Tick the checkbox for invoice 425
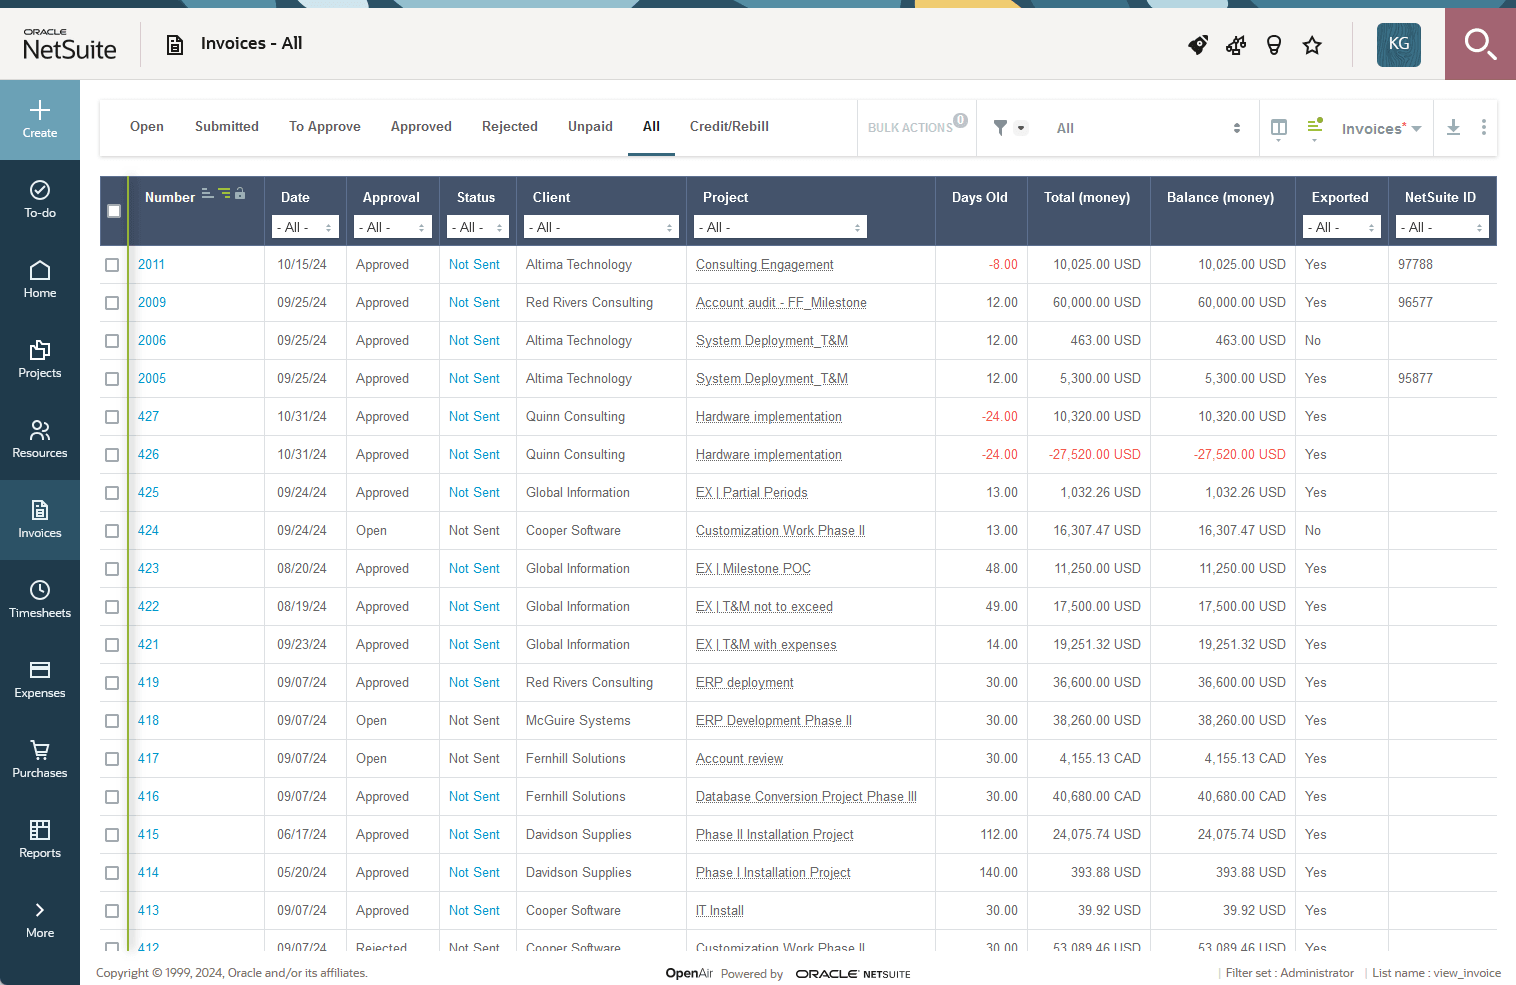1516x985 pixels. (112, 493)
